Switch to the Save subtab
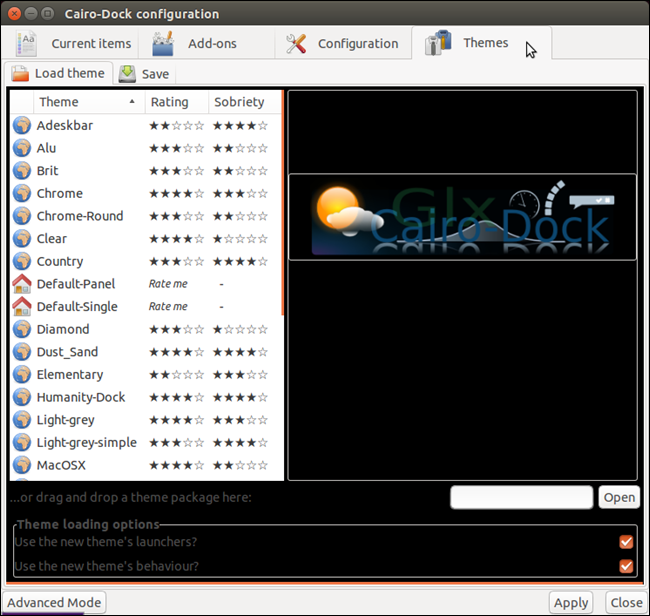650x616 pixels. (x=144, y=74)
